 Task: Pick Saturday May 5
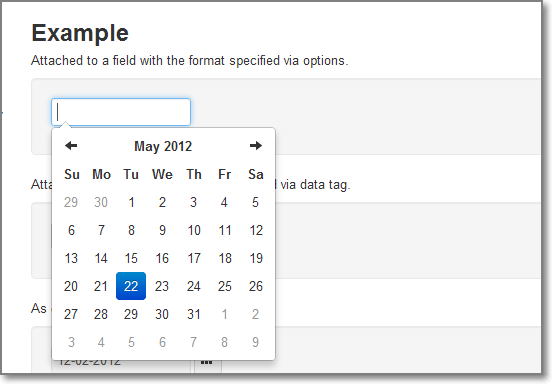tap(256, 202)
